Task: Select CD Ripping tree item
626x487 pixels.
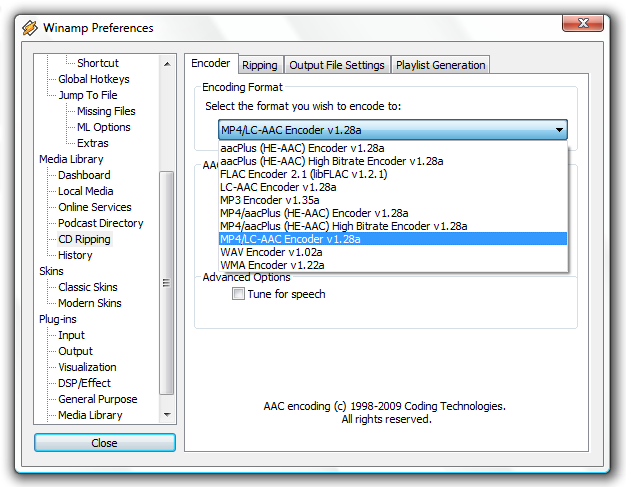Action: point(84,239)
